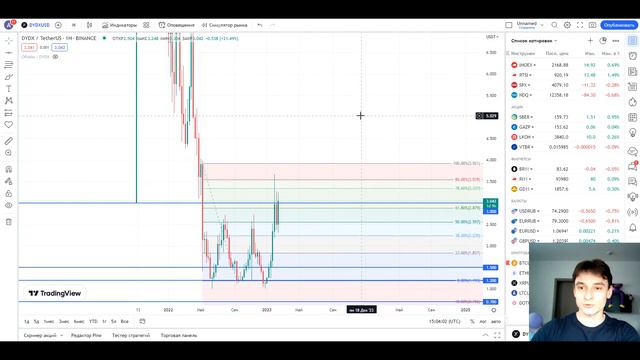Start the Симулятор рынка replay
Viewport: 640px width, 360px height.
tap(224, 25)
